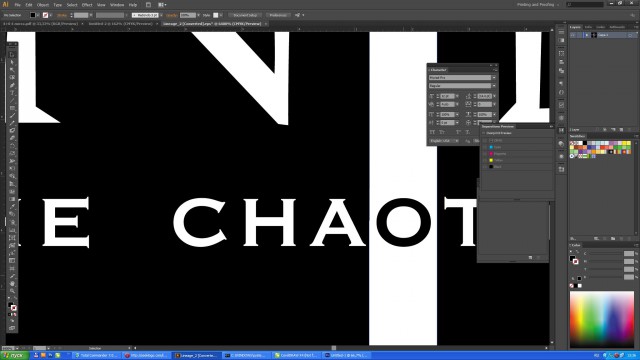The height and width of the screenshot is (360, 640).
Task: Click the CMYK spectrum in Color panel
Action: coord(602,319)
